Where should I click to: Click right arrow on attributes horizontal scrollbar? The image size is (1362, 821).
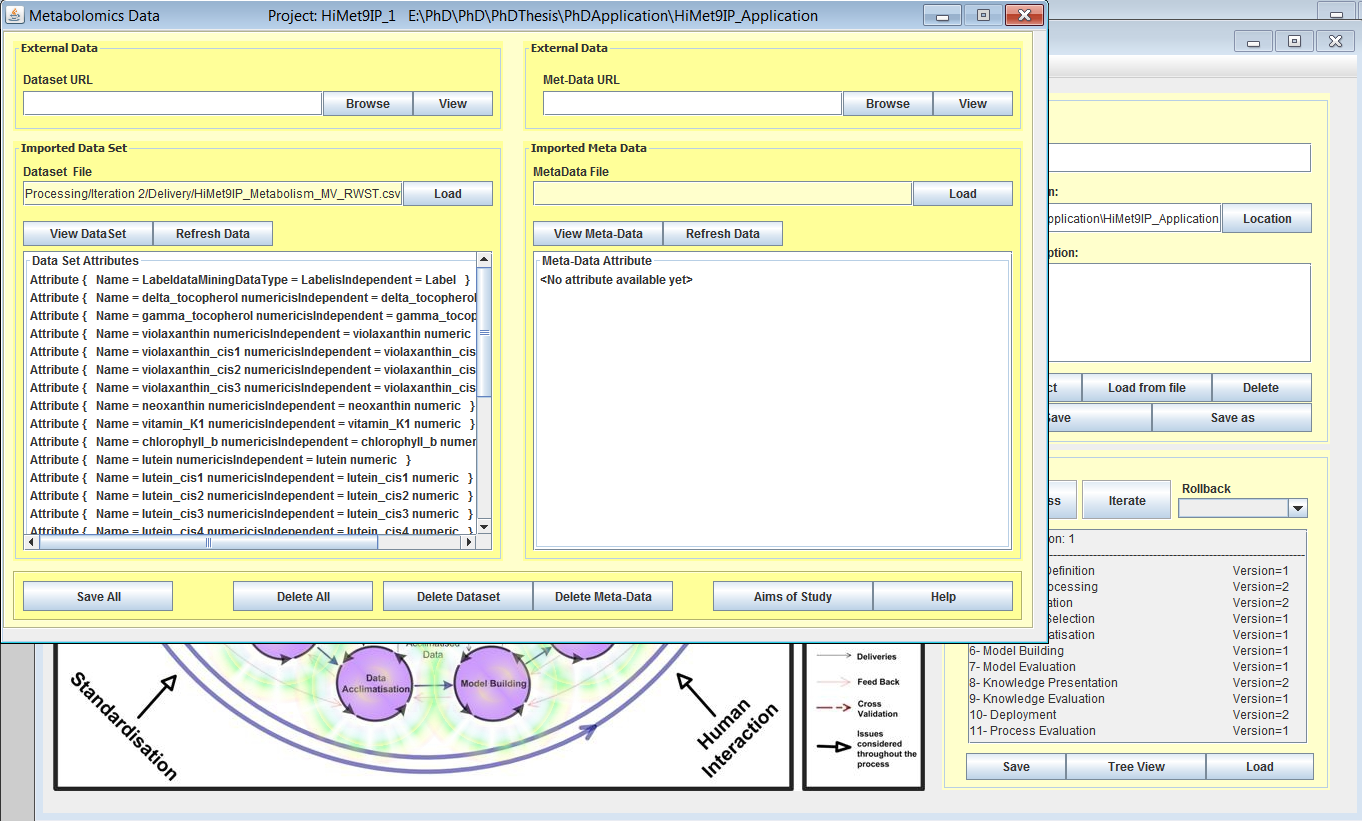[467, 542]
